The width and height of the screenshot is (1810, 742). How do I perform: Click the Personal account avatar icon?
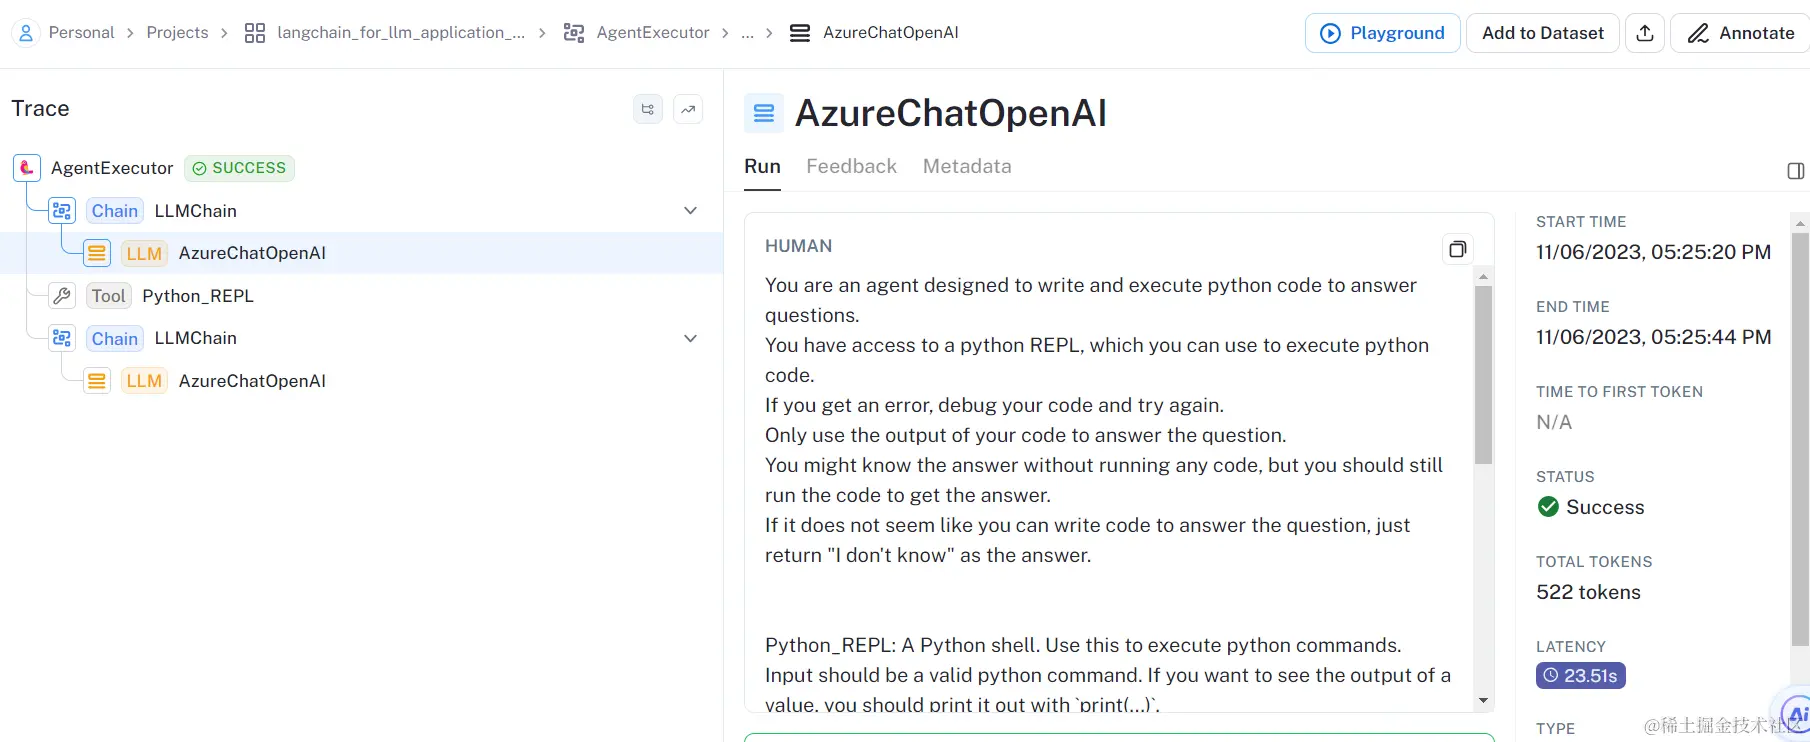[26, 33]
